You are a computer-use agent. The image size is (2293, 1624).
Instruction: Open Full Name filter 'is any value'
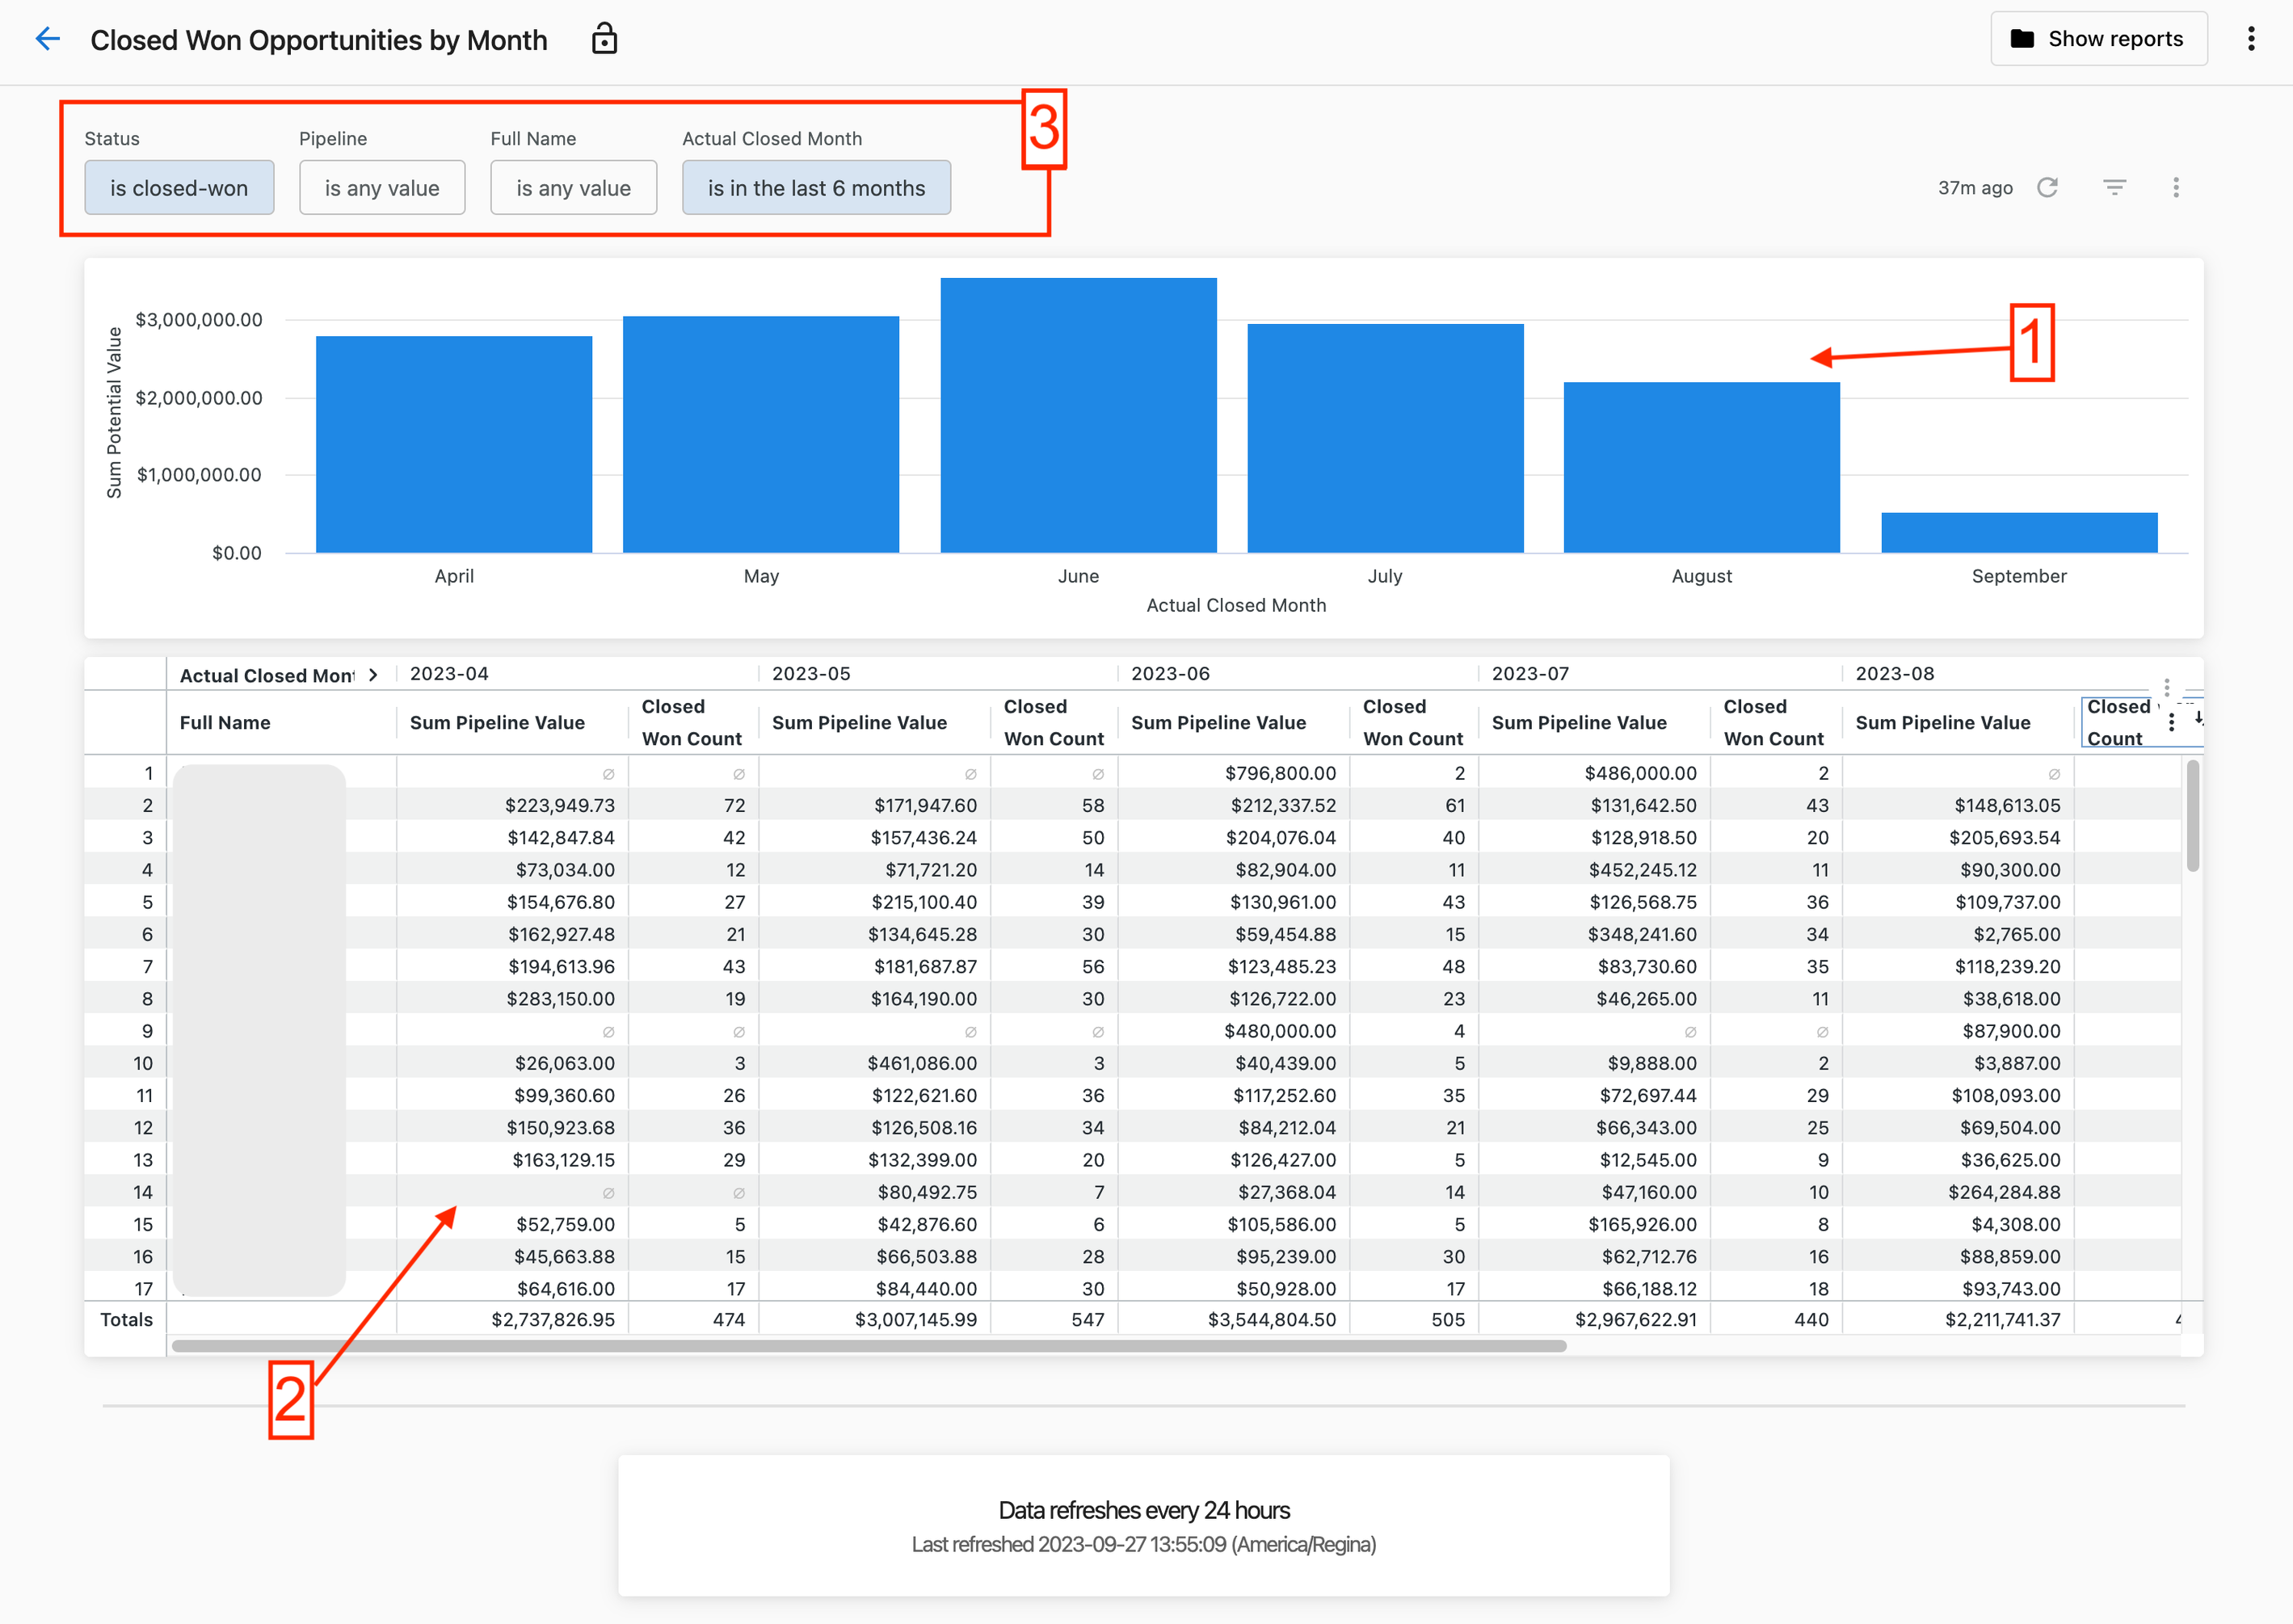pyautogui.click(x=573, y=187)
